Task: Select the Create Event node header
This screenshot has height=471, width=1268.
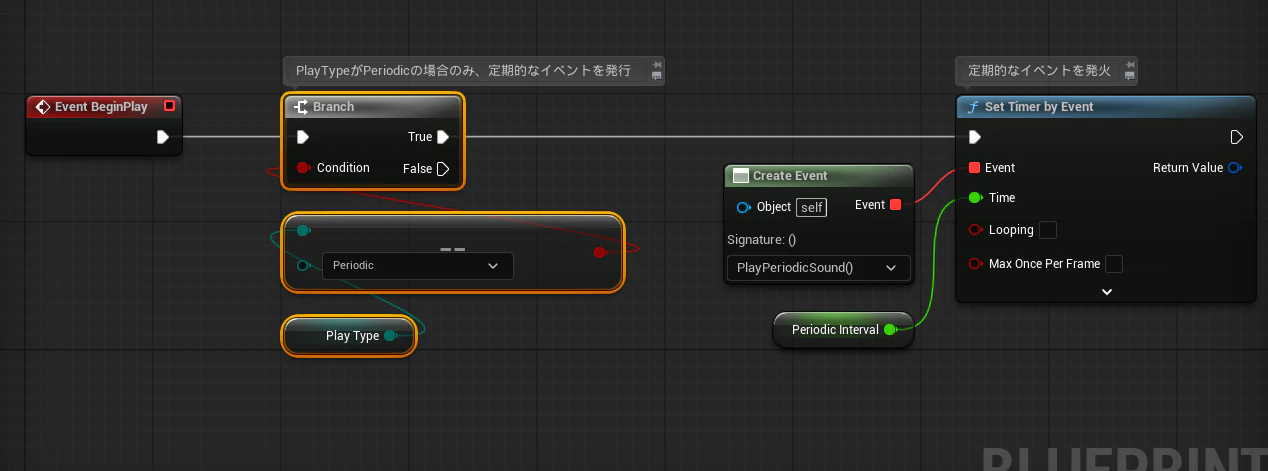Action: tap(818, 175)
